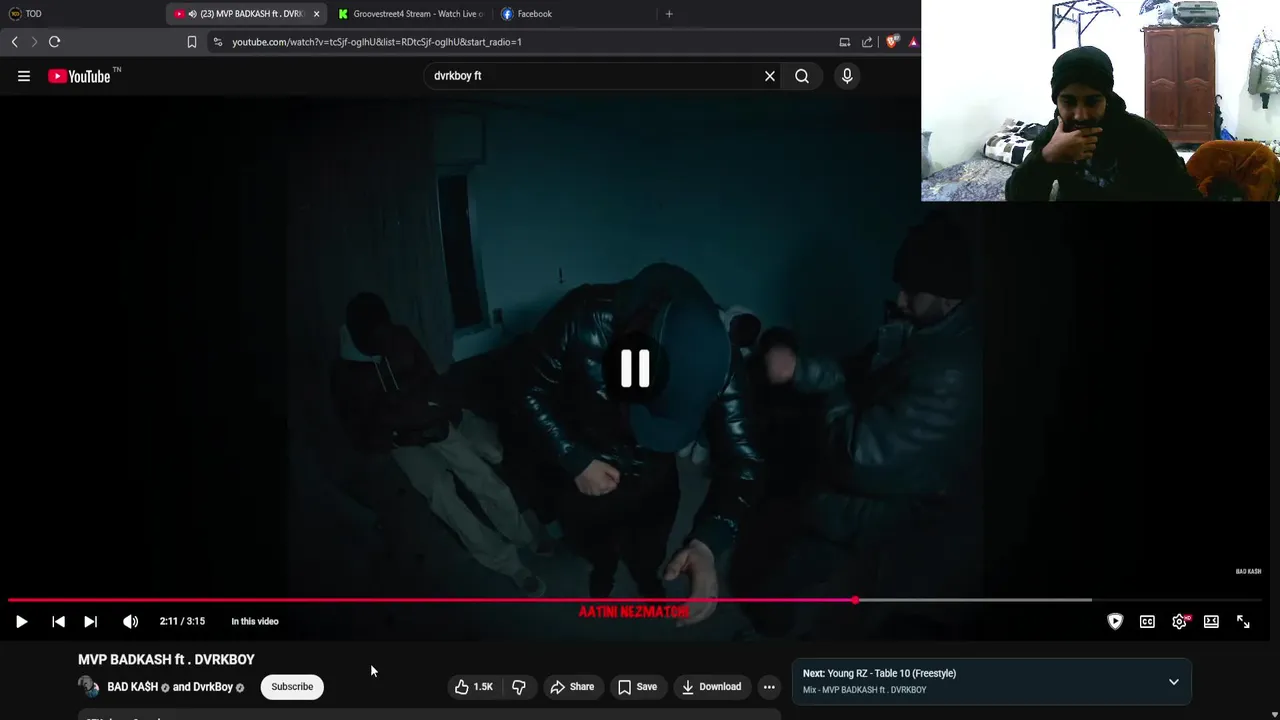View site information icon in address bar
The width and height of the screenshot is (1280, 720).
(218, 42)
